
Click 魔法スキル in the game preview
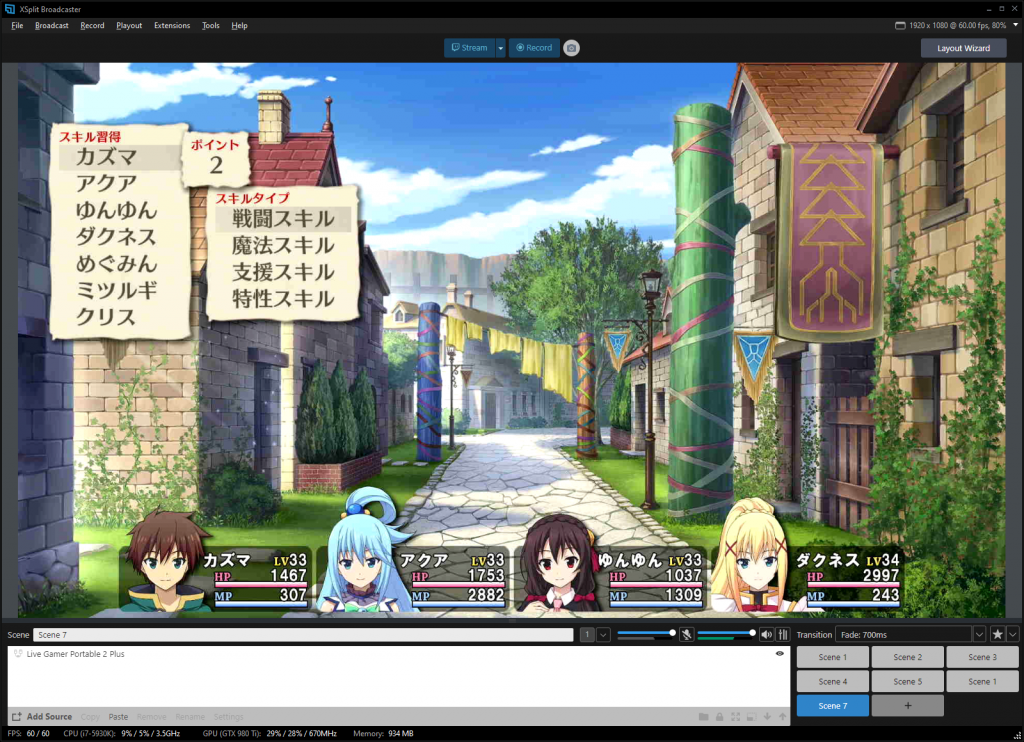click(x=283, y=246)
